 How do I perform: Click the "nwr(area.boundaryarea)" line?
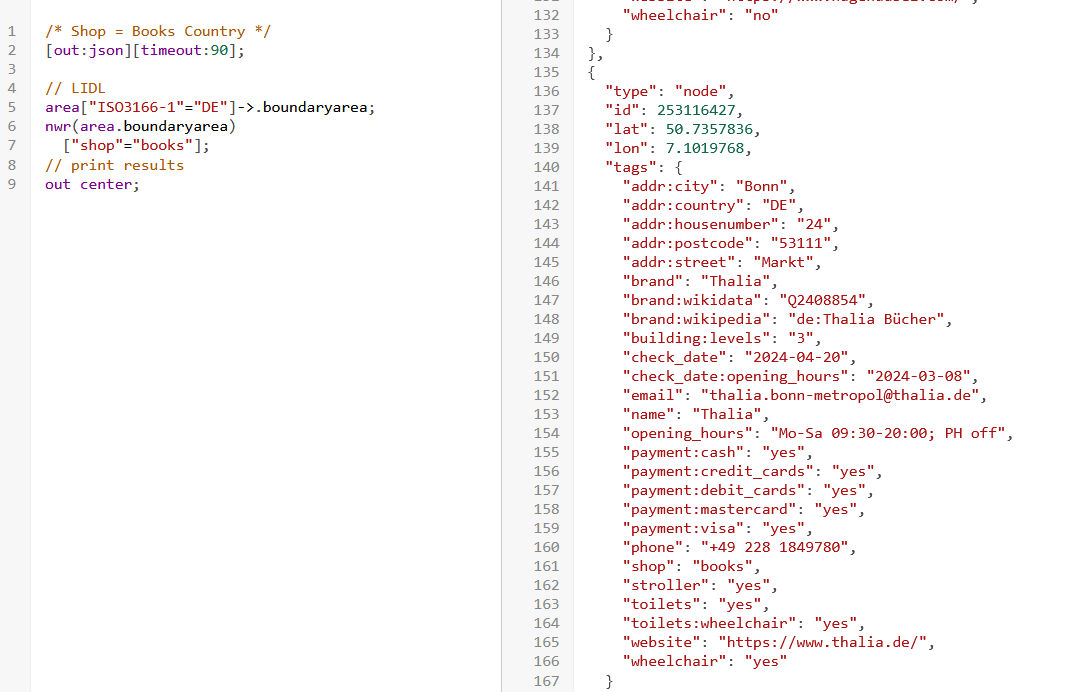click(x=140, y=126)
